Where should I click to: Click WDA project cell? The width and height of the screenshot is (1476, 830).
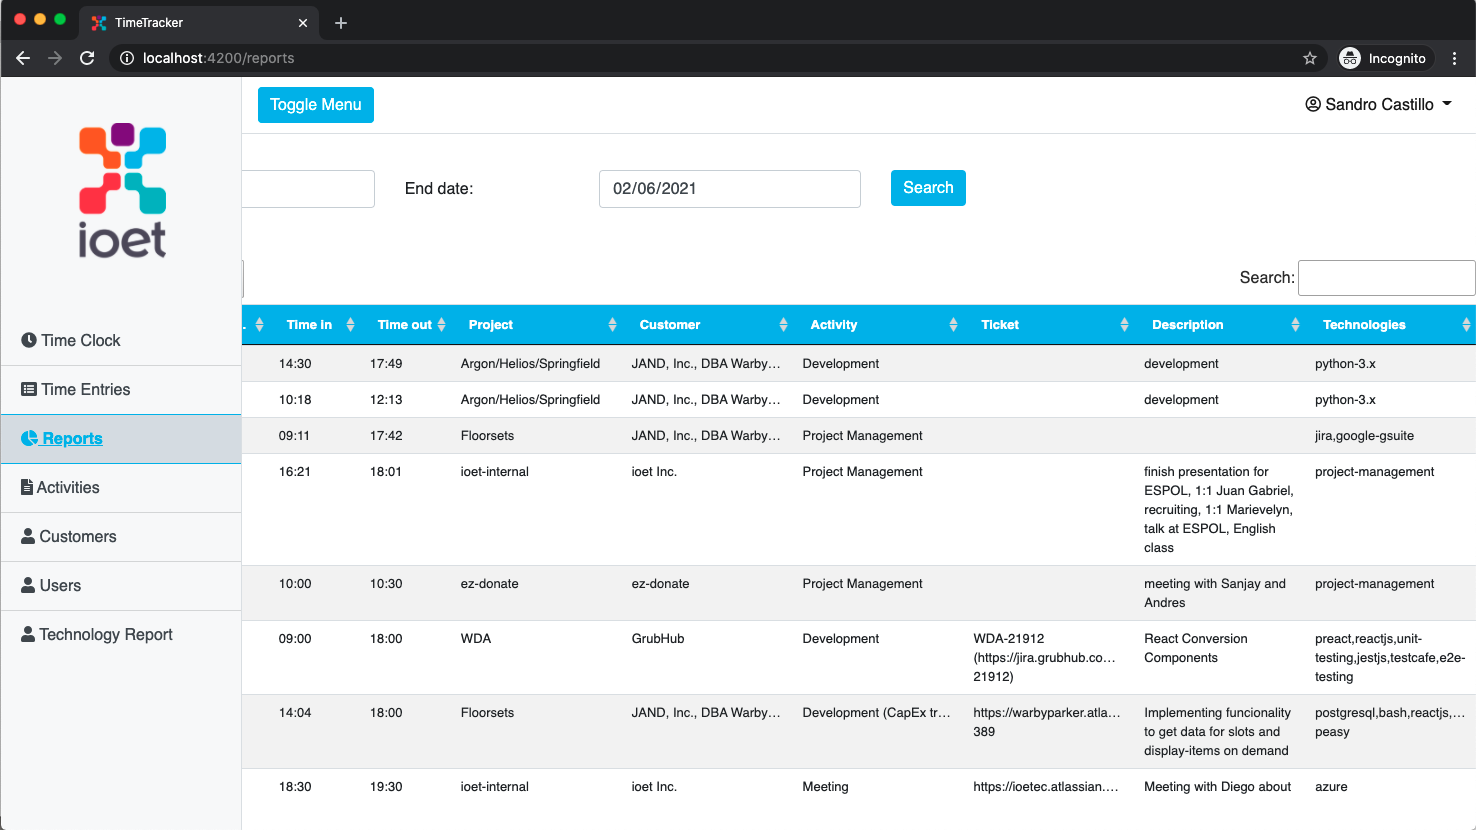coord(476,639)
